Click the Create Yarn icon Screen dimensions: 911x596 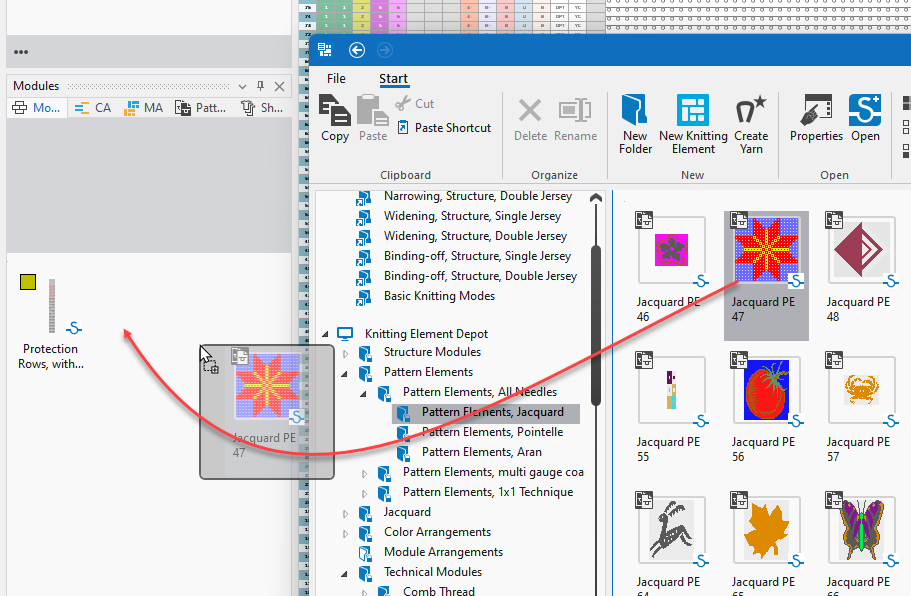(x=751, y=124)
